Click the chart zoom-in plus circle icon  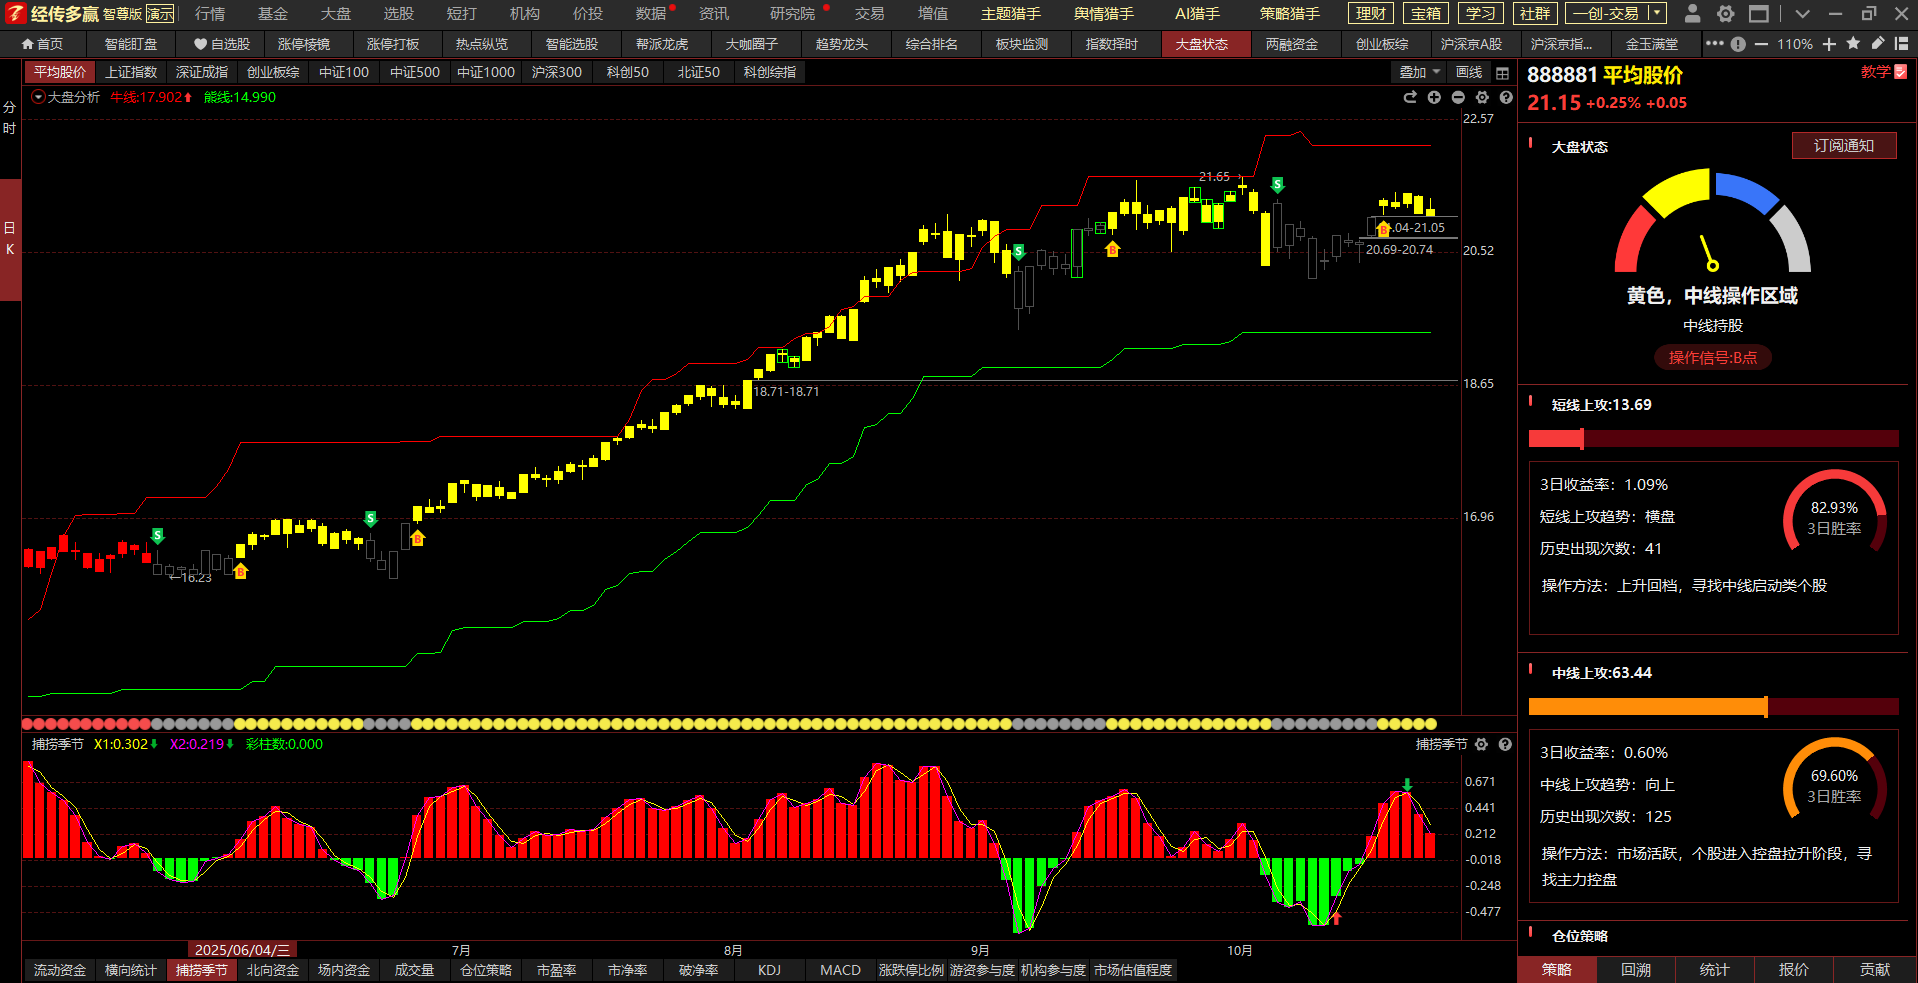tap(1434, 97)
